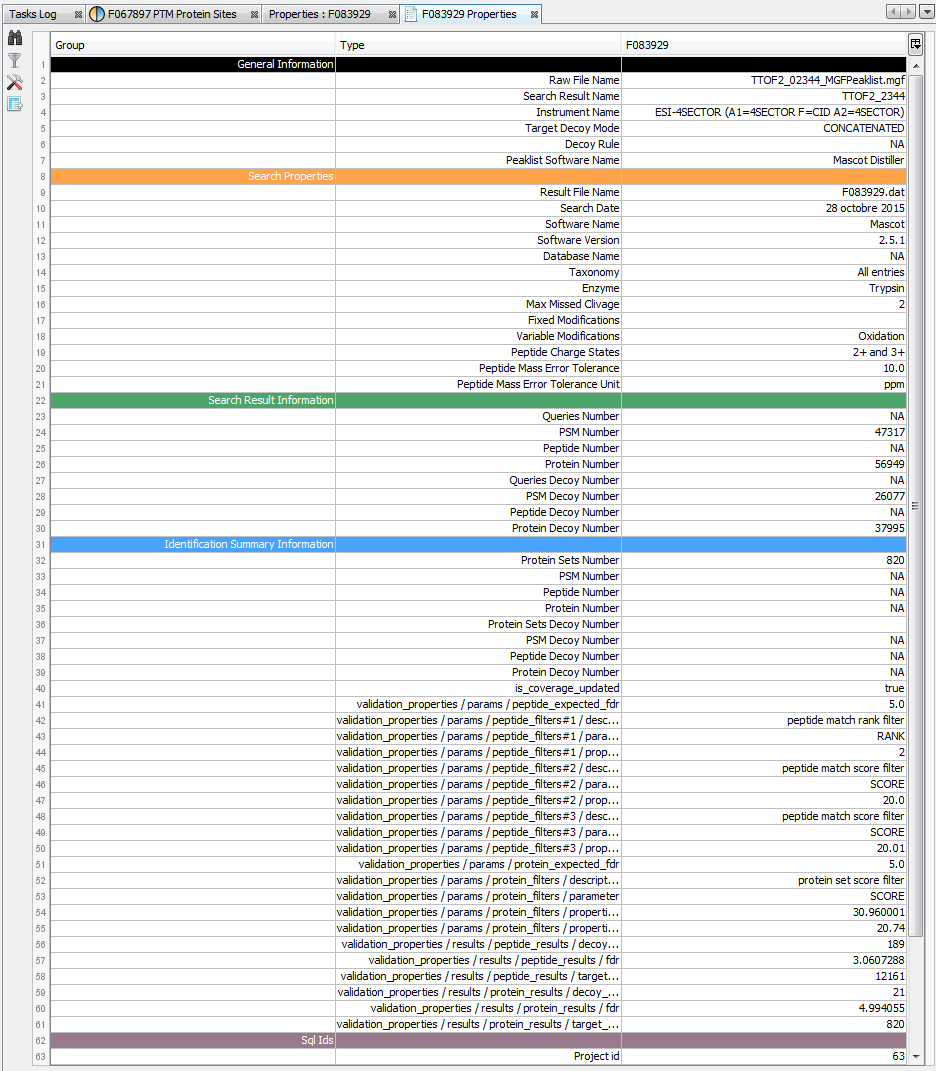The width and height of the screenshot is (936, 1071).
Task: Select the 37995 protein decoy count
Action: (764, 529)
